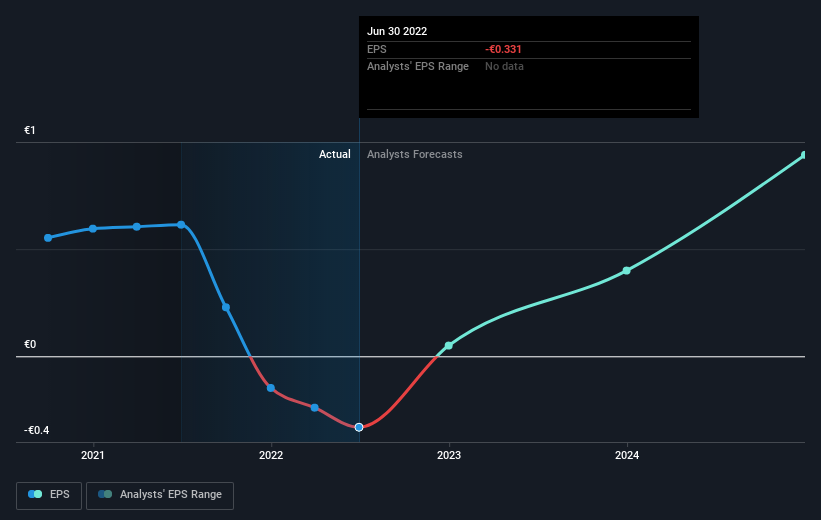The height and width of the screenshot is (520, 821).
Task: Click the Analysts Forecasts section label
Action: tap(415, 154)
